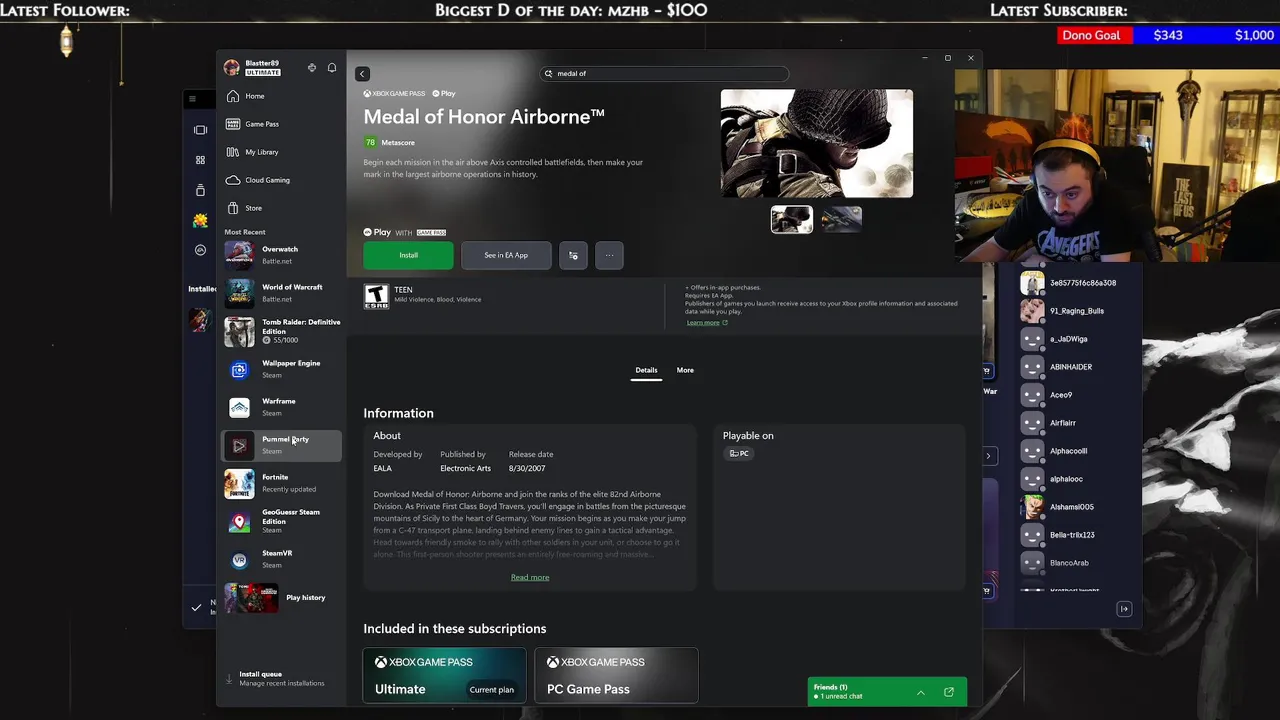Open the manage game options icon button
1280x720 pixels.
click(573, 255)
